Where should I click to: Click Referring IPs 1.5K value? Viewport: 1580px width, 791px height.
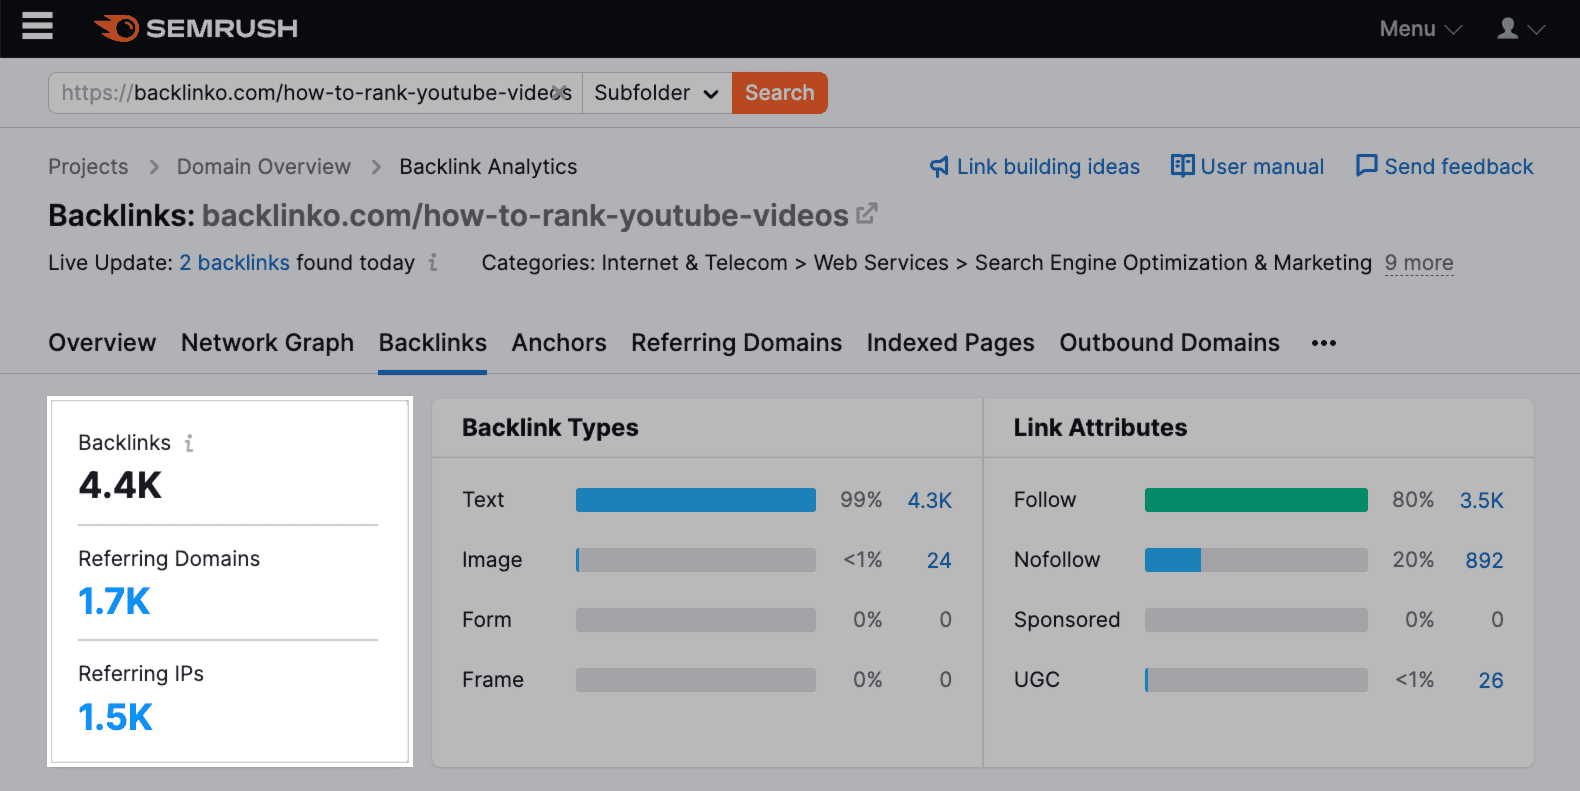115,717
